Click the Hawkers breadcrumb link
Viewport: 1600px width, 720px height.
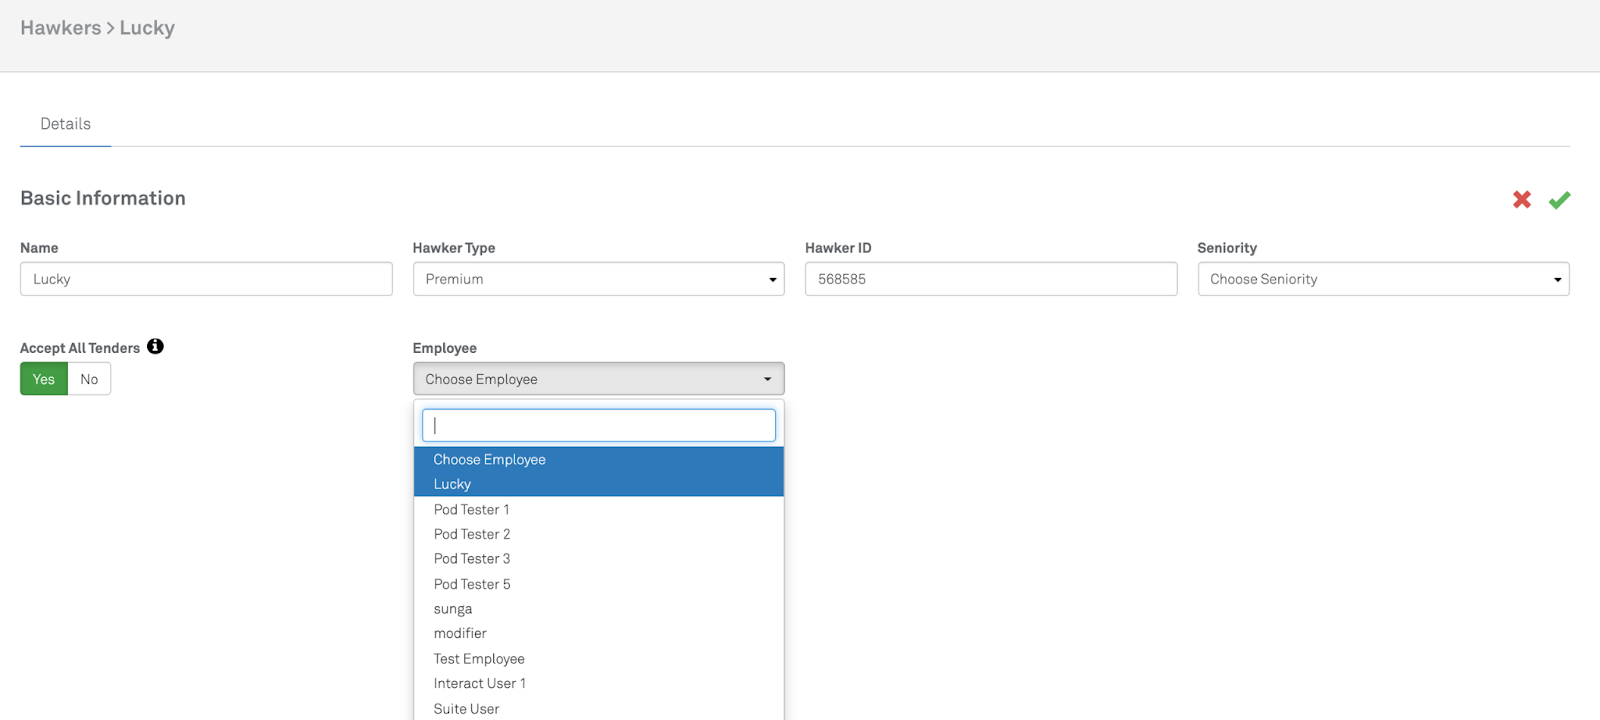point(60,28)
